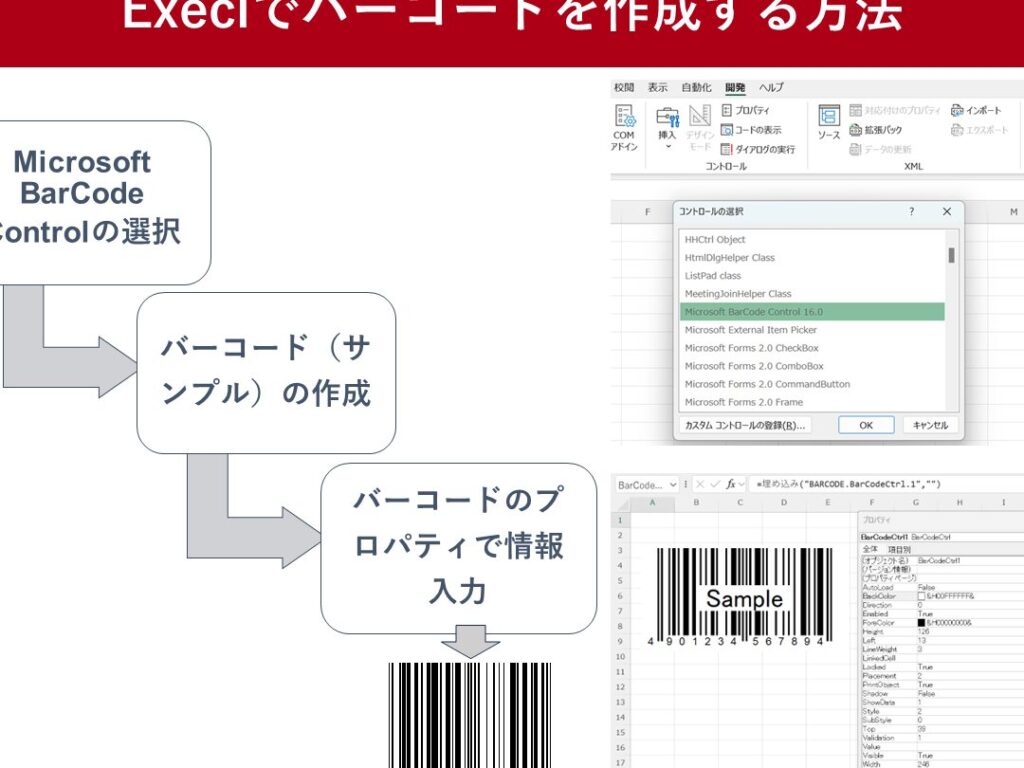The image size is (1024, 768).
Task: Click コードの表示 in the ribbon
Action: pyautogui.click(x=751, y=130)
